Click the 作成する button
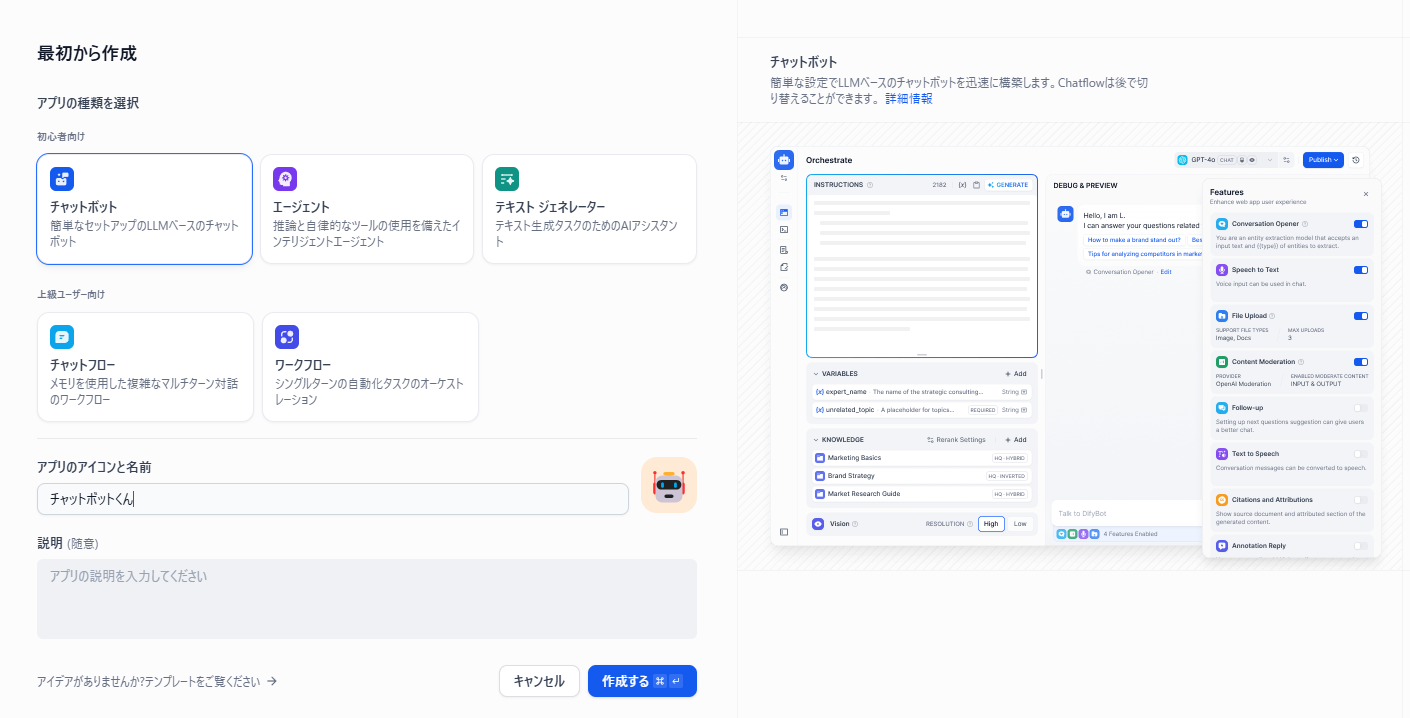1410x718 pixels. 642,681
